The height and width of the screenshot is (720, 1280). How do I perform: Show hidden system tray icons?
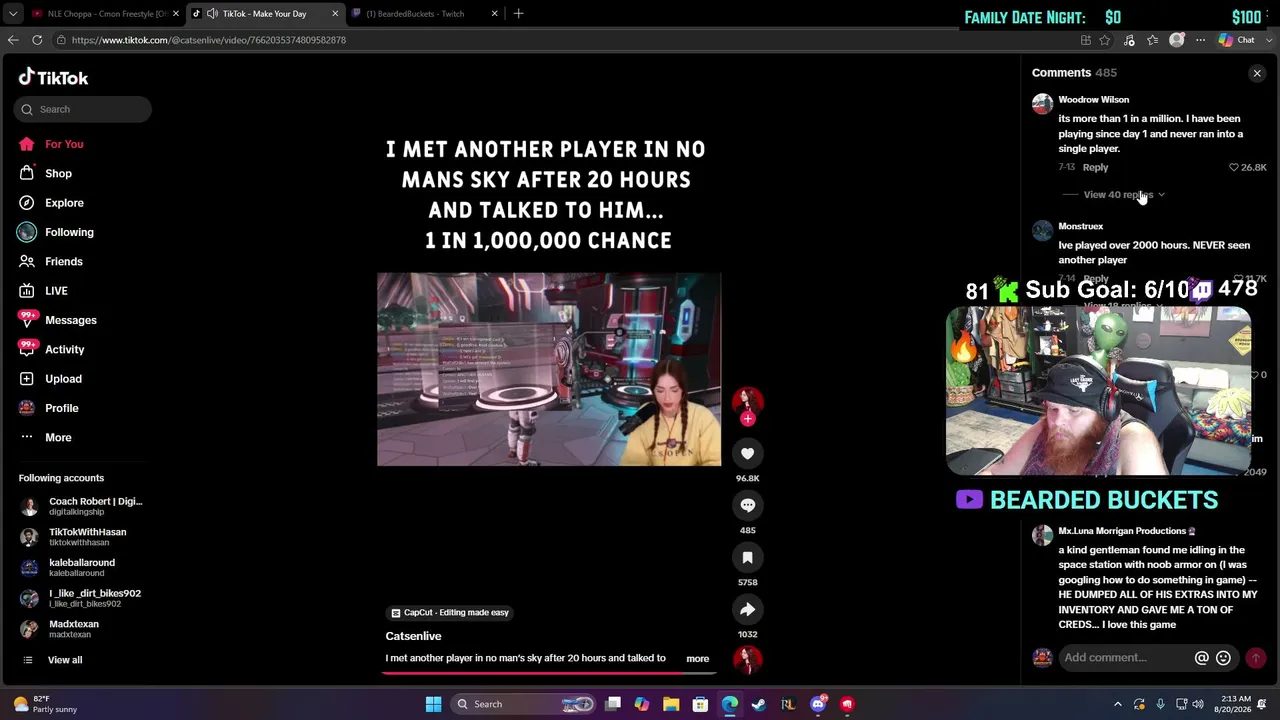1118,704
